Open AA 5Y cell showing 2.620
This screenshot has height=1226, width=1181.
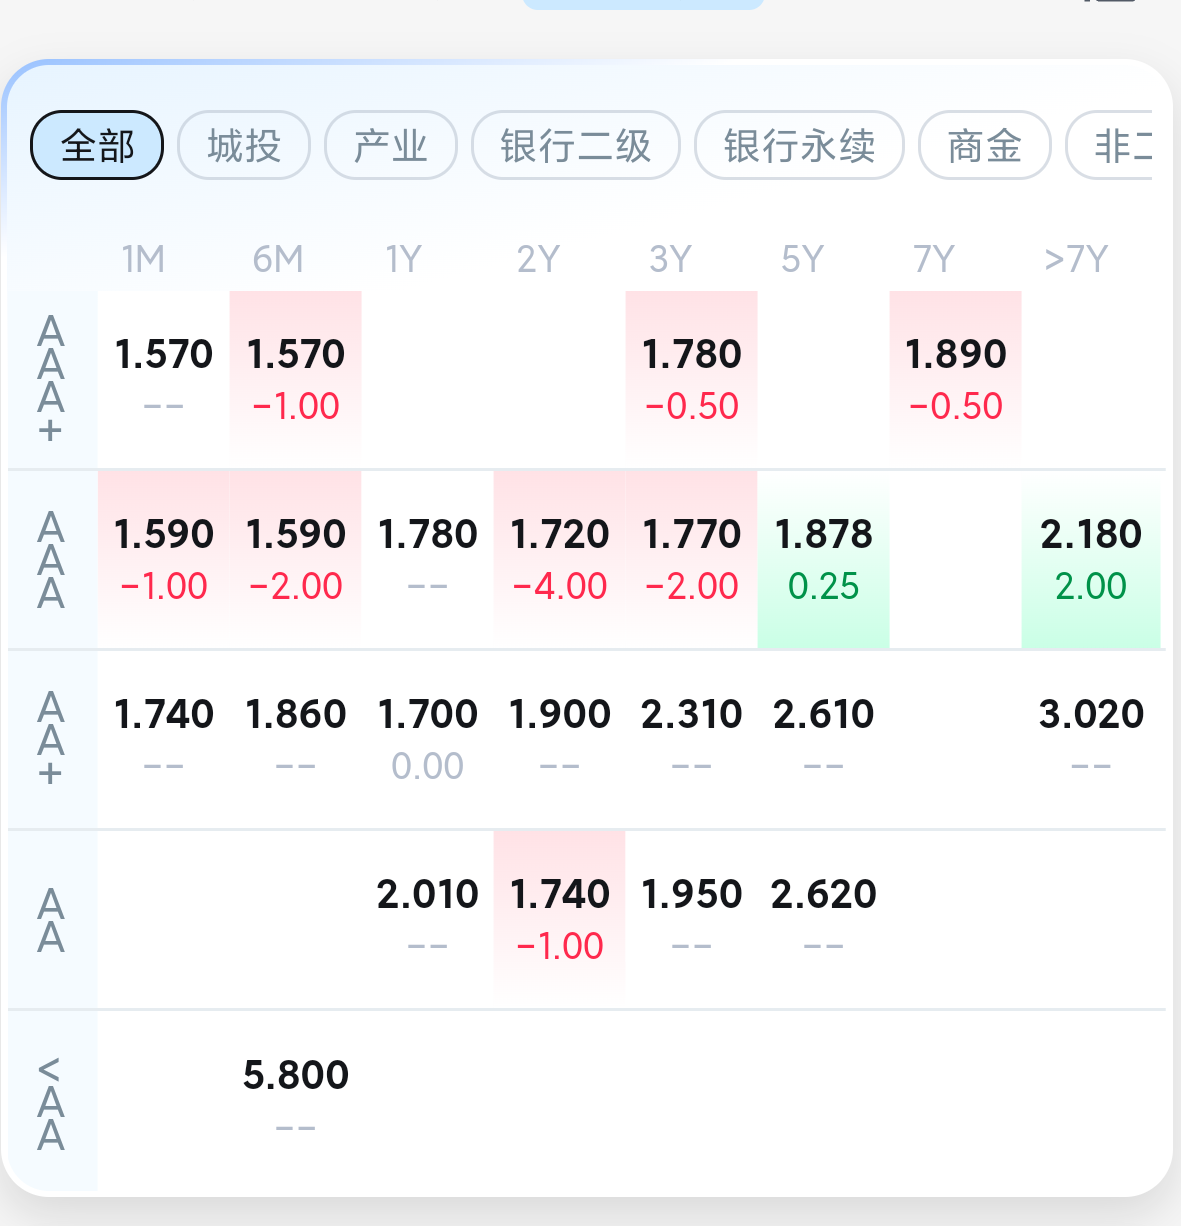coord(824,919)
